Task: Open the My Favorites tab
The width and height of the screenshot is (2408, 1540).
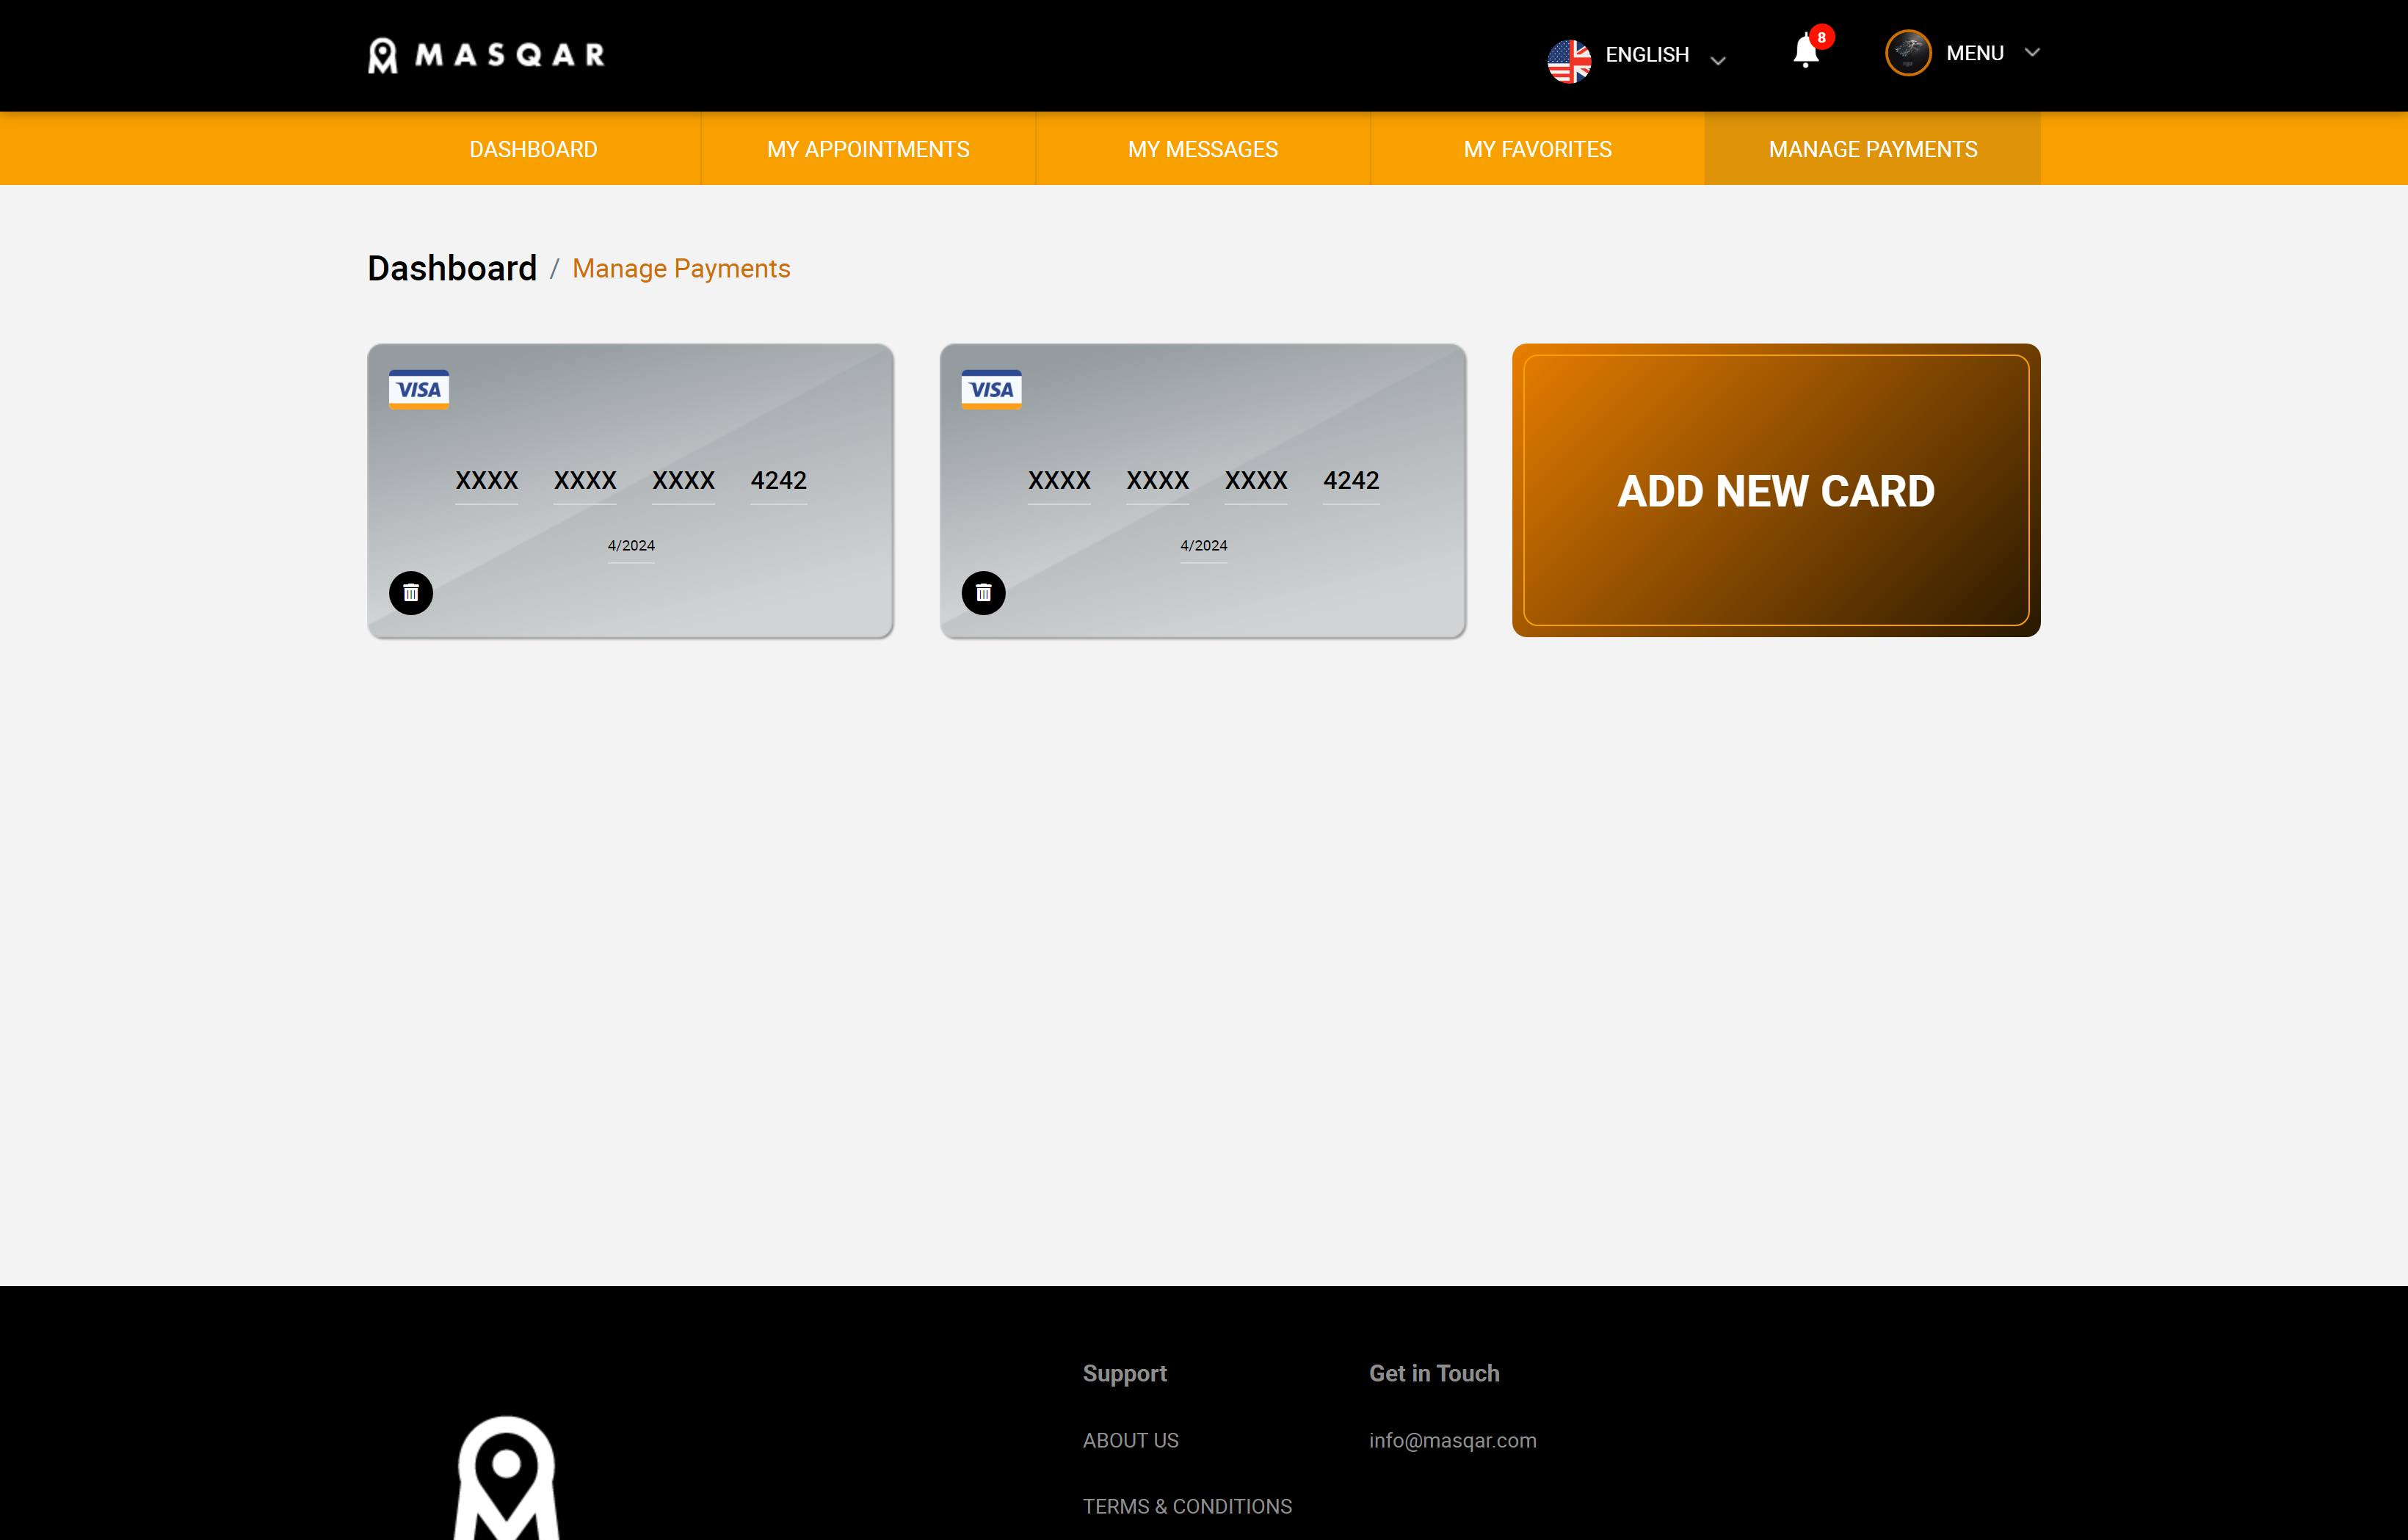Action: 1537,149
